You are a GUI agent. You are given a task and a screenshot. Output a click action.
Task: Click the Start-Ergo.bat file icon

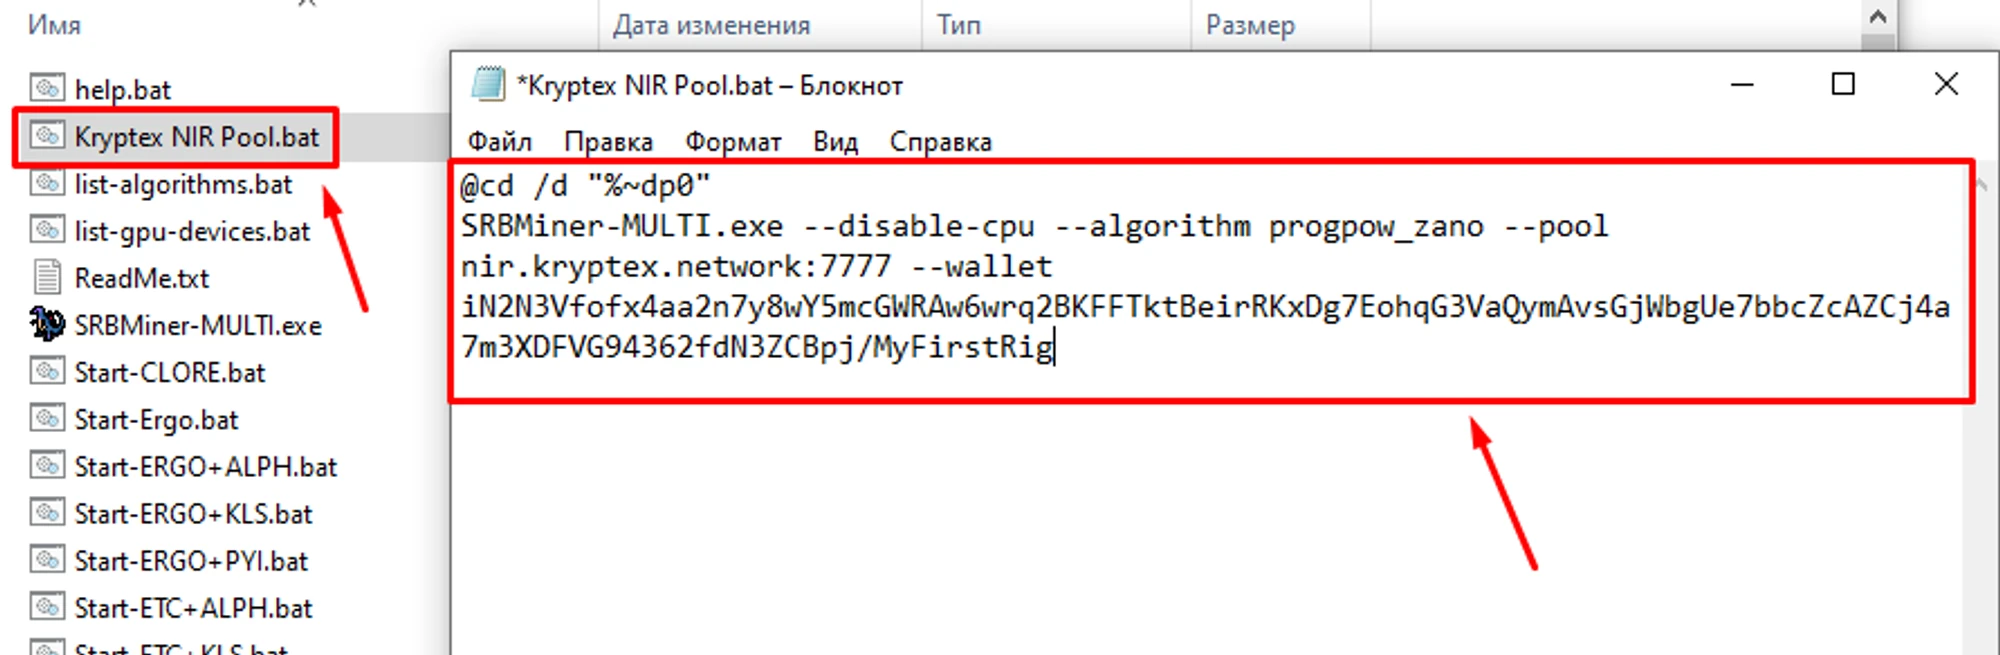[47, 418]
